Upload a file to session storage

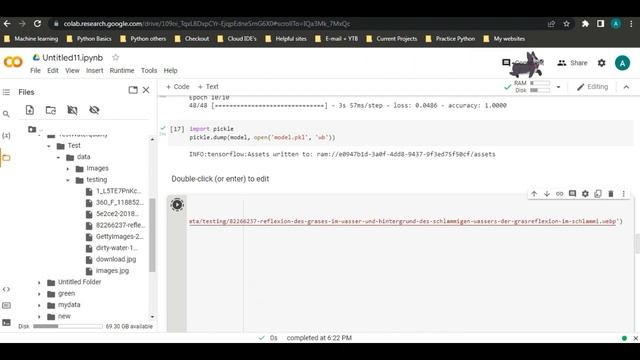[x=30, y=110]
